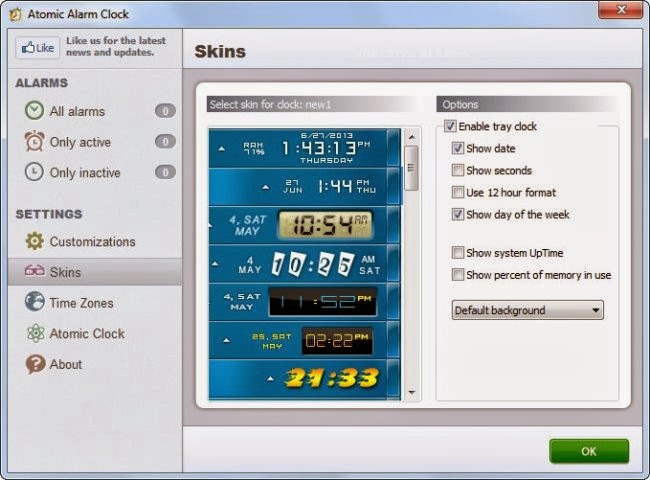Enable Use 12 hour format
Viewport: 650px width, 480px height.
[458, 192]
